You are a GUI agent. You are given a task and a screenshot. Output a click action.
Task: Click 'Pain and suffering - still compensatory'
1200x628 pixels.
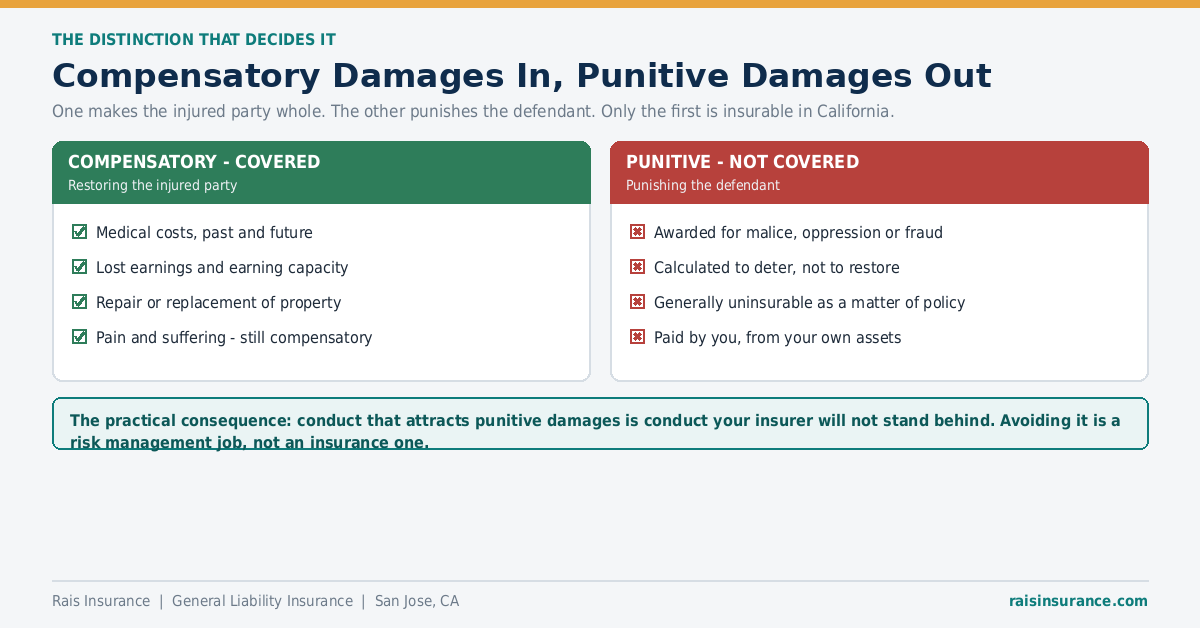[x=234, y=338]
